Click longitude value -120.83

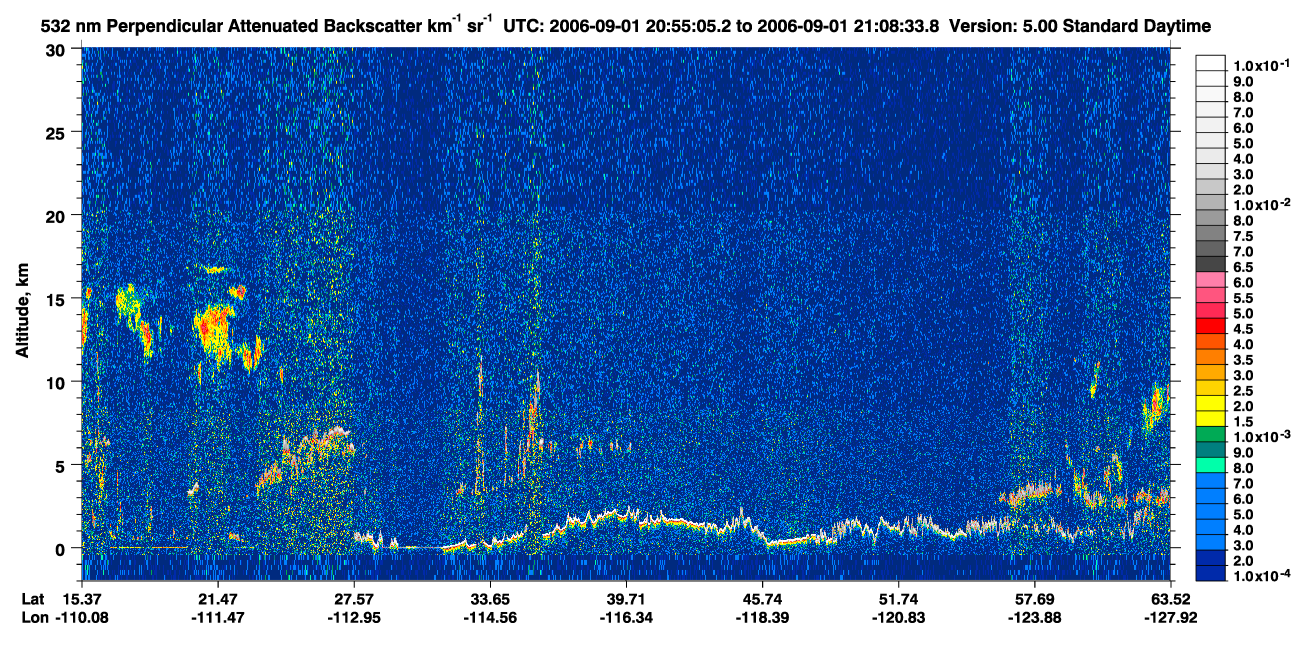click(898, 617)
